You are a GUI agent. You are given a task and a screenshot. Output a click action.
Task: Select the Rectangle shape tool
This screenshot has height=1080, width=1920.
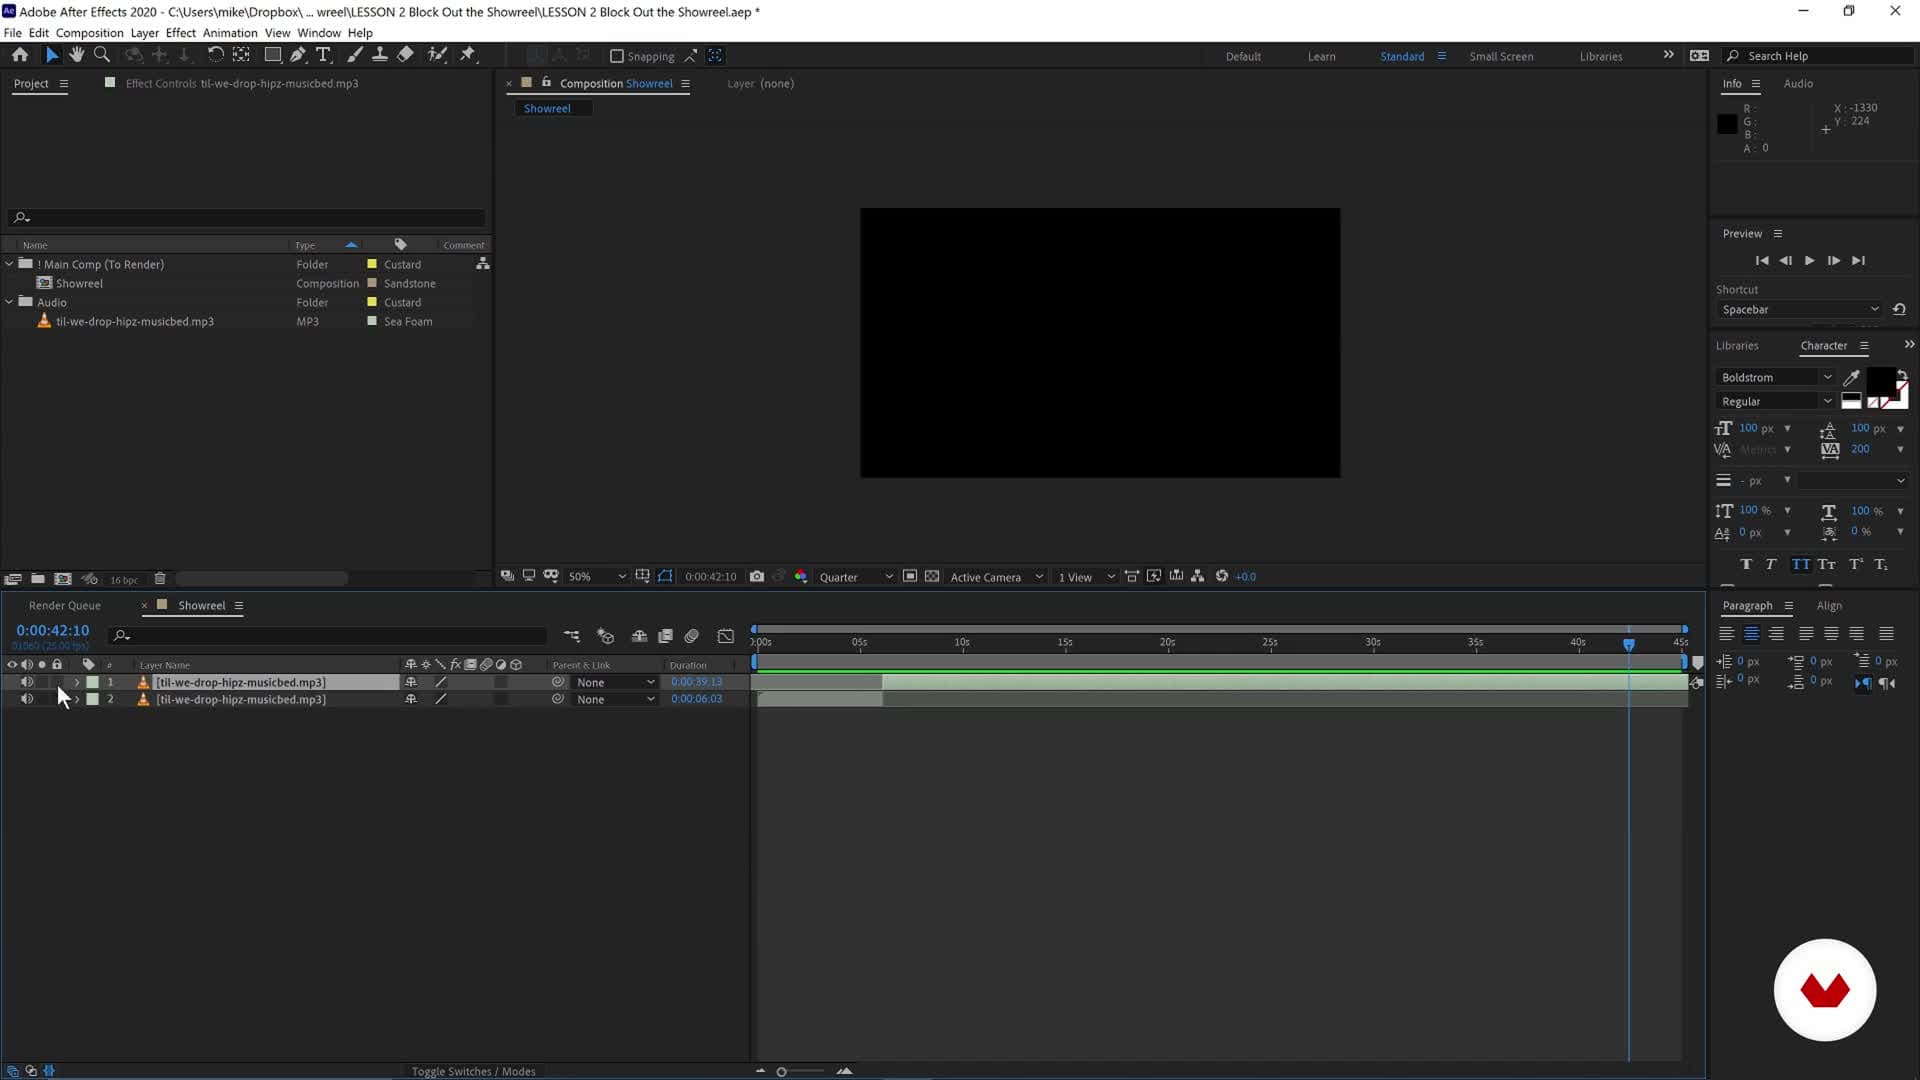click(272, 55)
